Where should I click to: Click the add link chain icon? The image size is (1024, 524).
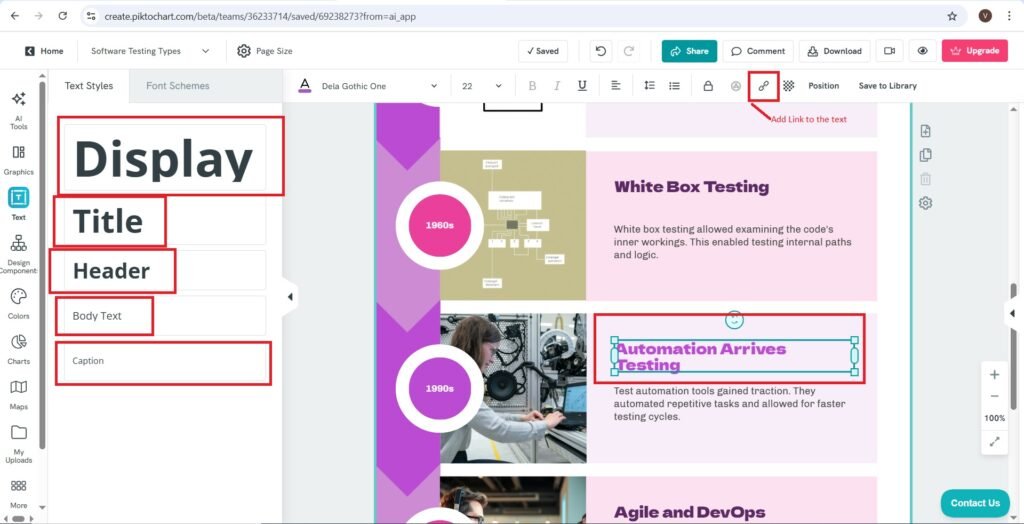point(763,86)
